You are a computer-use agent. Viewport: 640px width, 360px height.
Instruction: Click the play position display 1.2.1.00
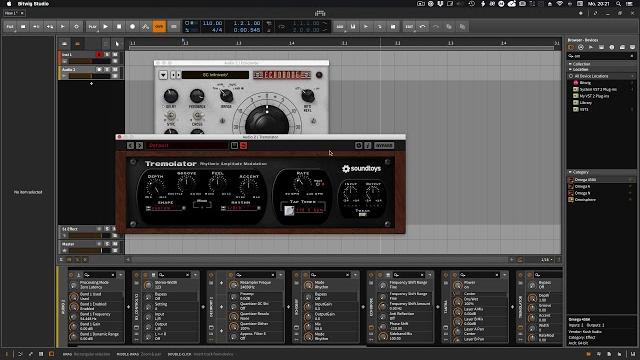(247, 23)
